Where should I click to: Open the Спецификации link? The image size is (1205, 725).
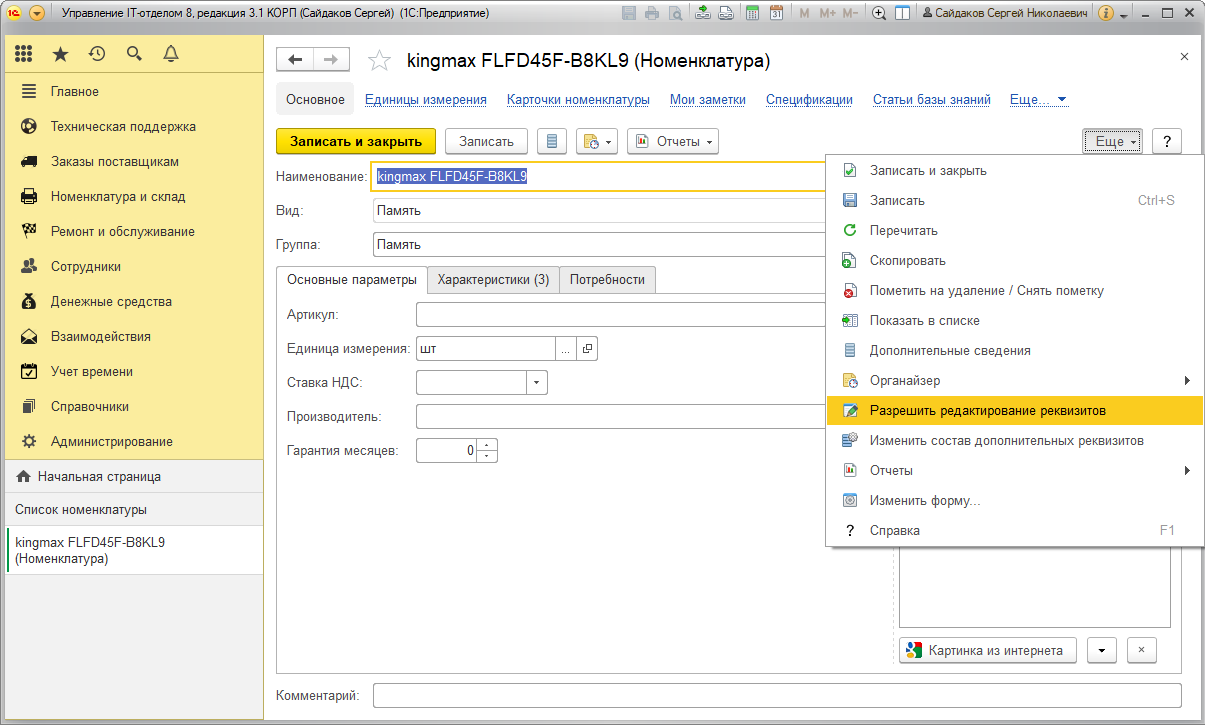pos(809,100)
